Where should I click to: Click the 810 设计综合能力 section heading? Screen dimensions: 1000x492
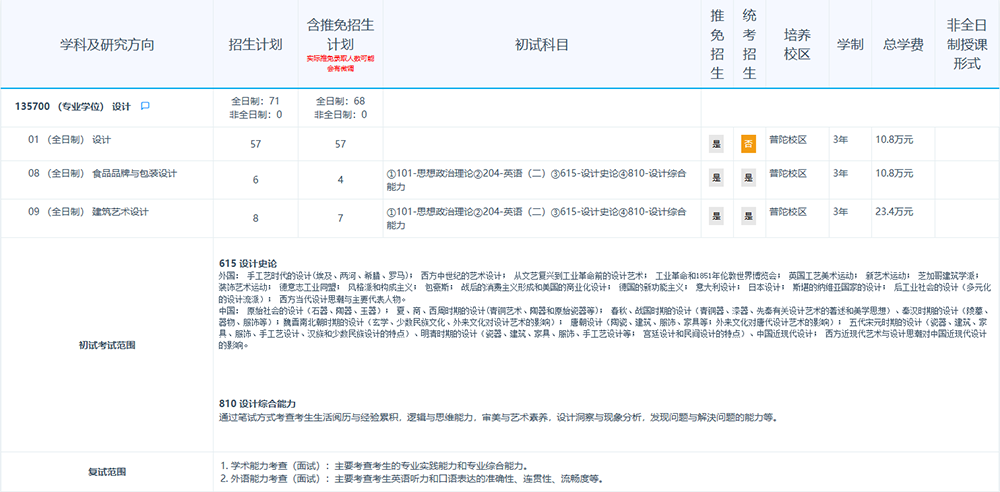click(x=257, y=403)
